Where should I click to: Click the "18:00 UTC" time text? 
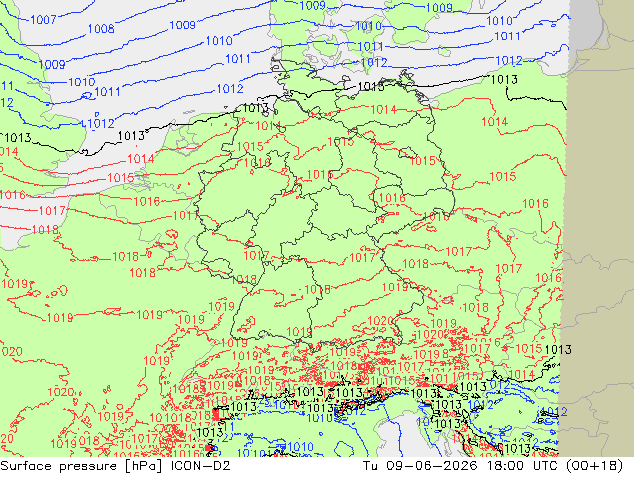click(x=521, y=466)
